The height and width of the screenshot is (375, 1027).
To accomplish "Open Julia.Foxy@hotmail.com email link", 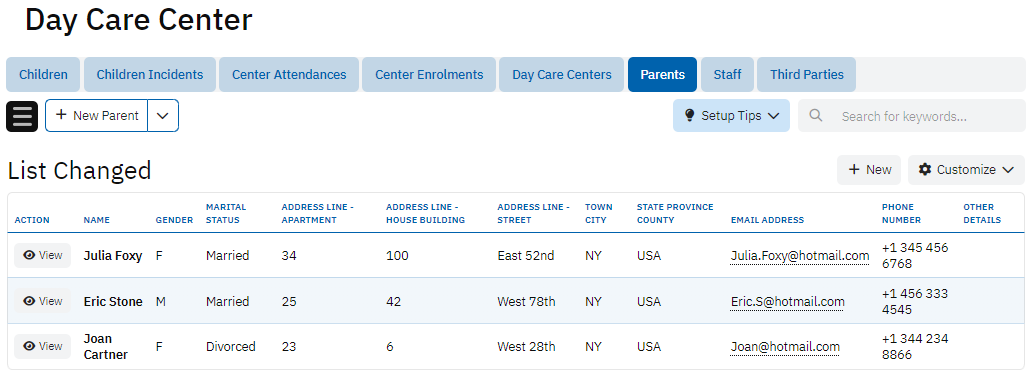I will pos(800,256).
